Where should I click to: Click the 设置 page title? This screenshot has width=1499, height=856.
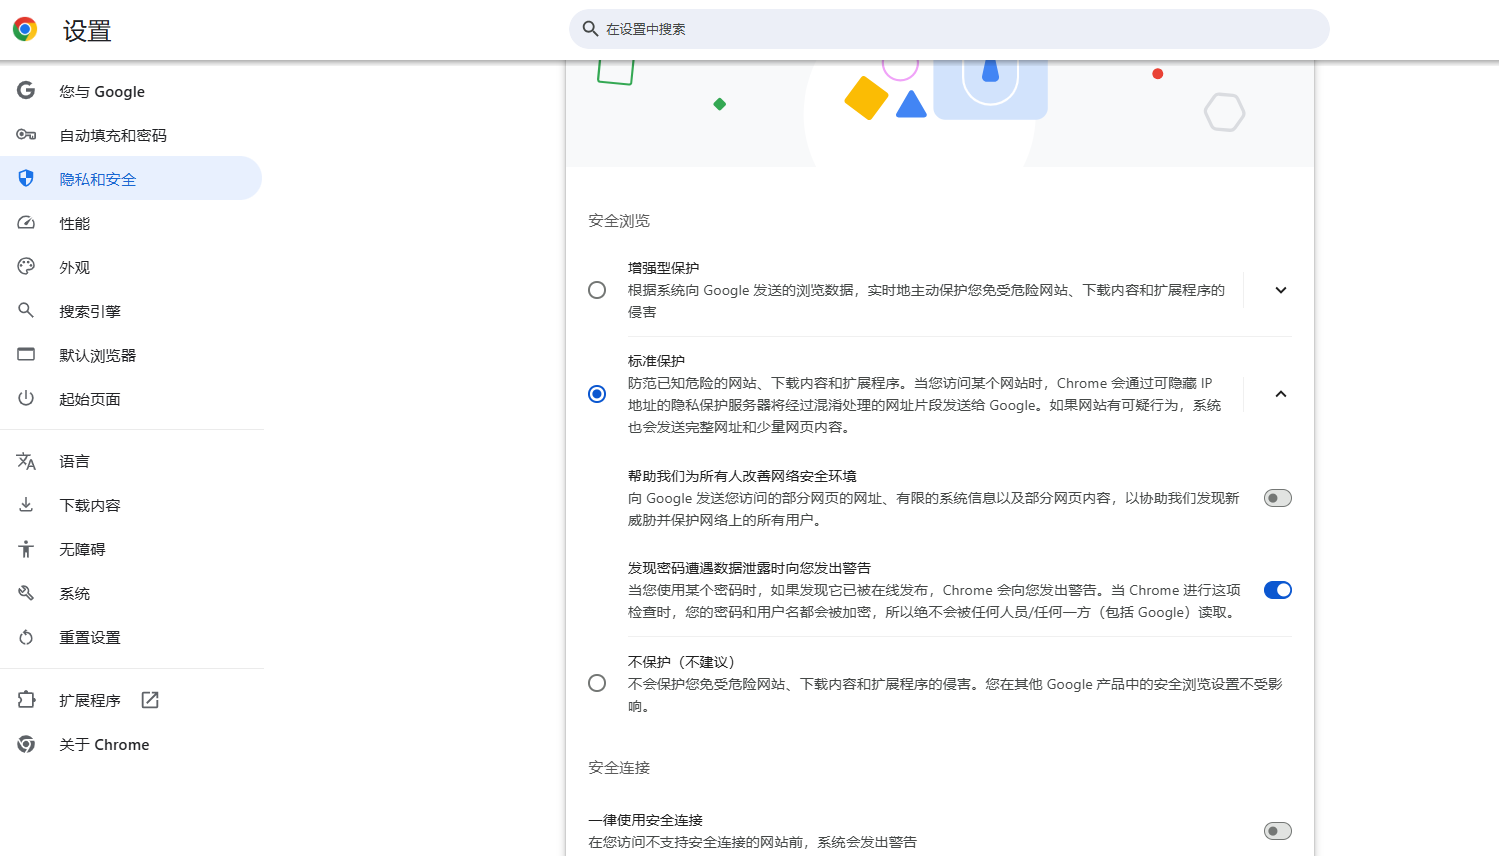click(x=87, y=31)
